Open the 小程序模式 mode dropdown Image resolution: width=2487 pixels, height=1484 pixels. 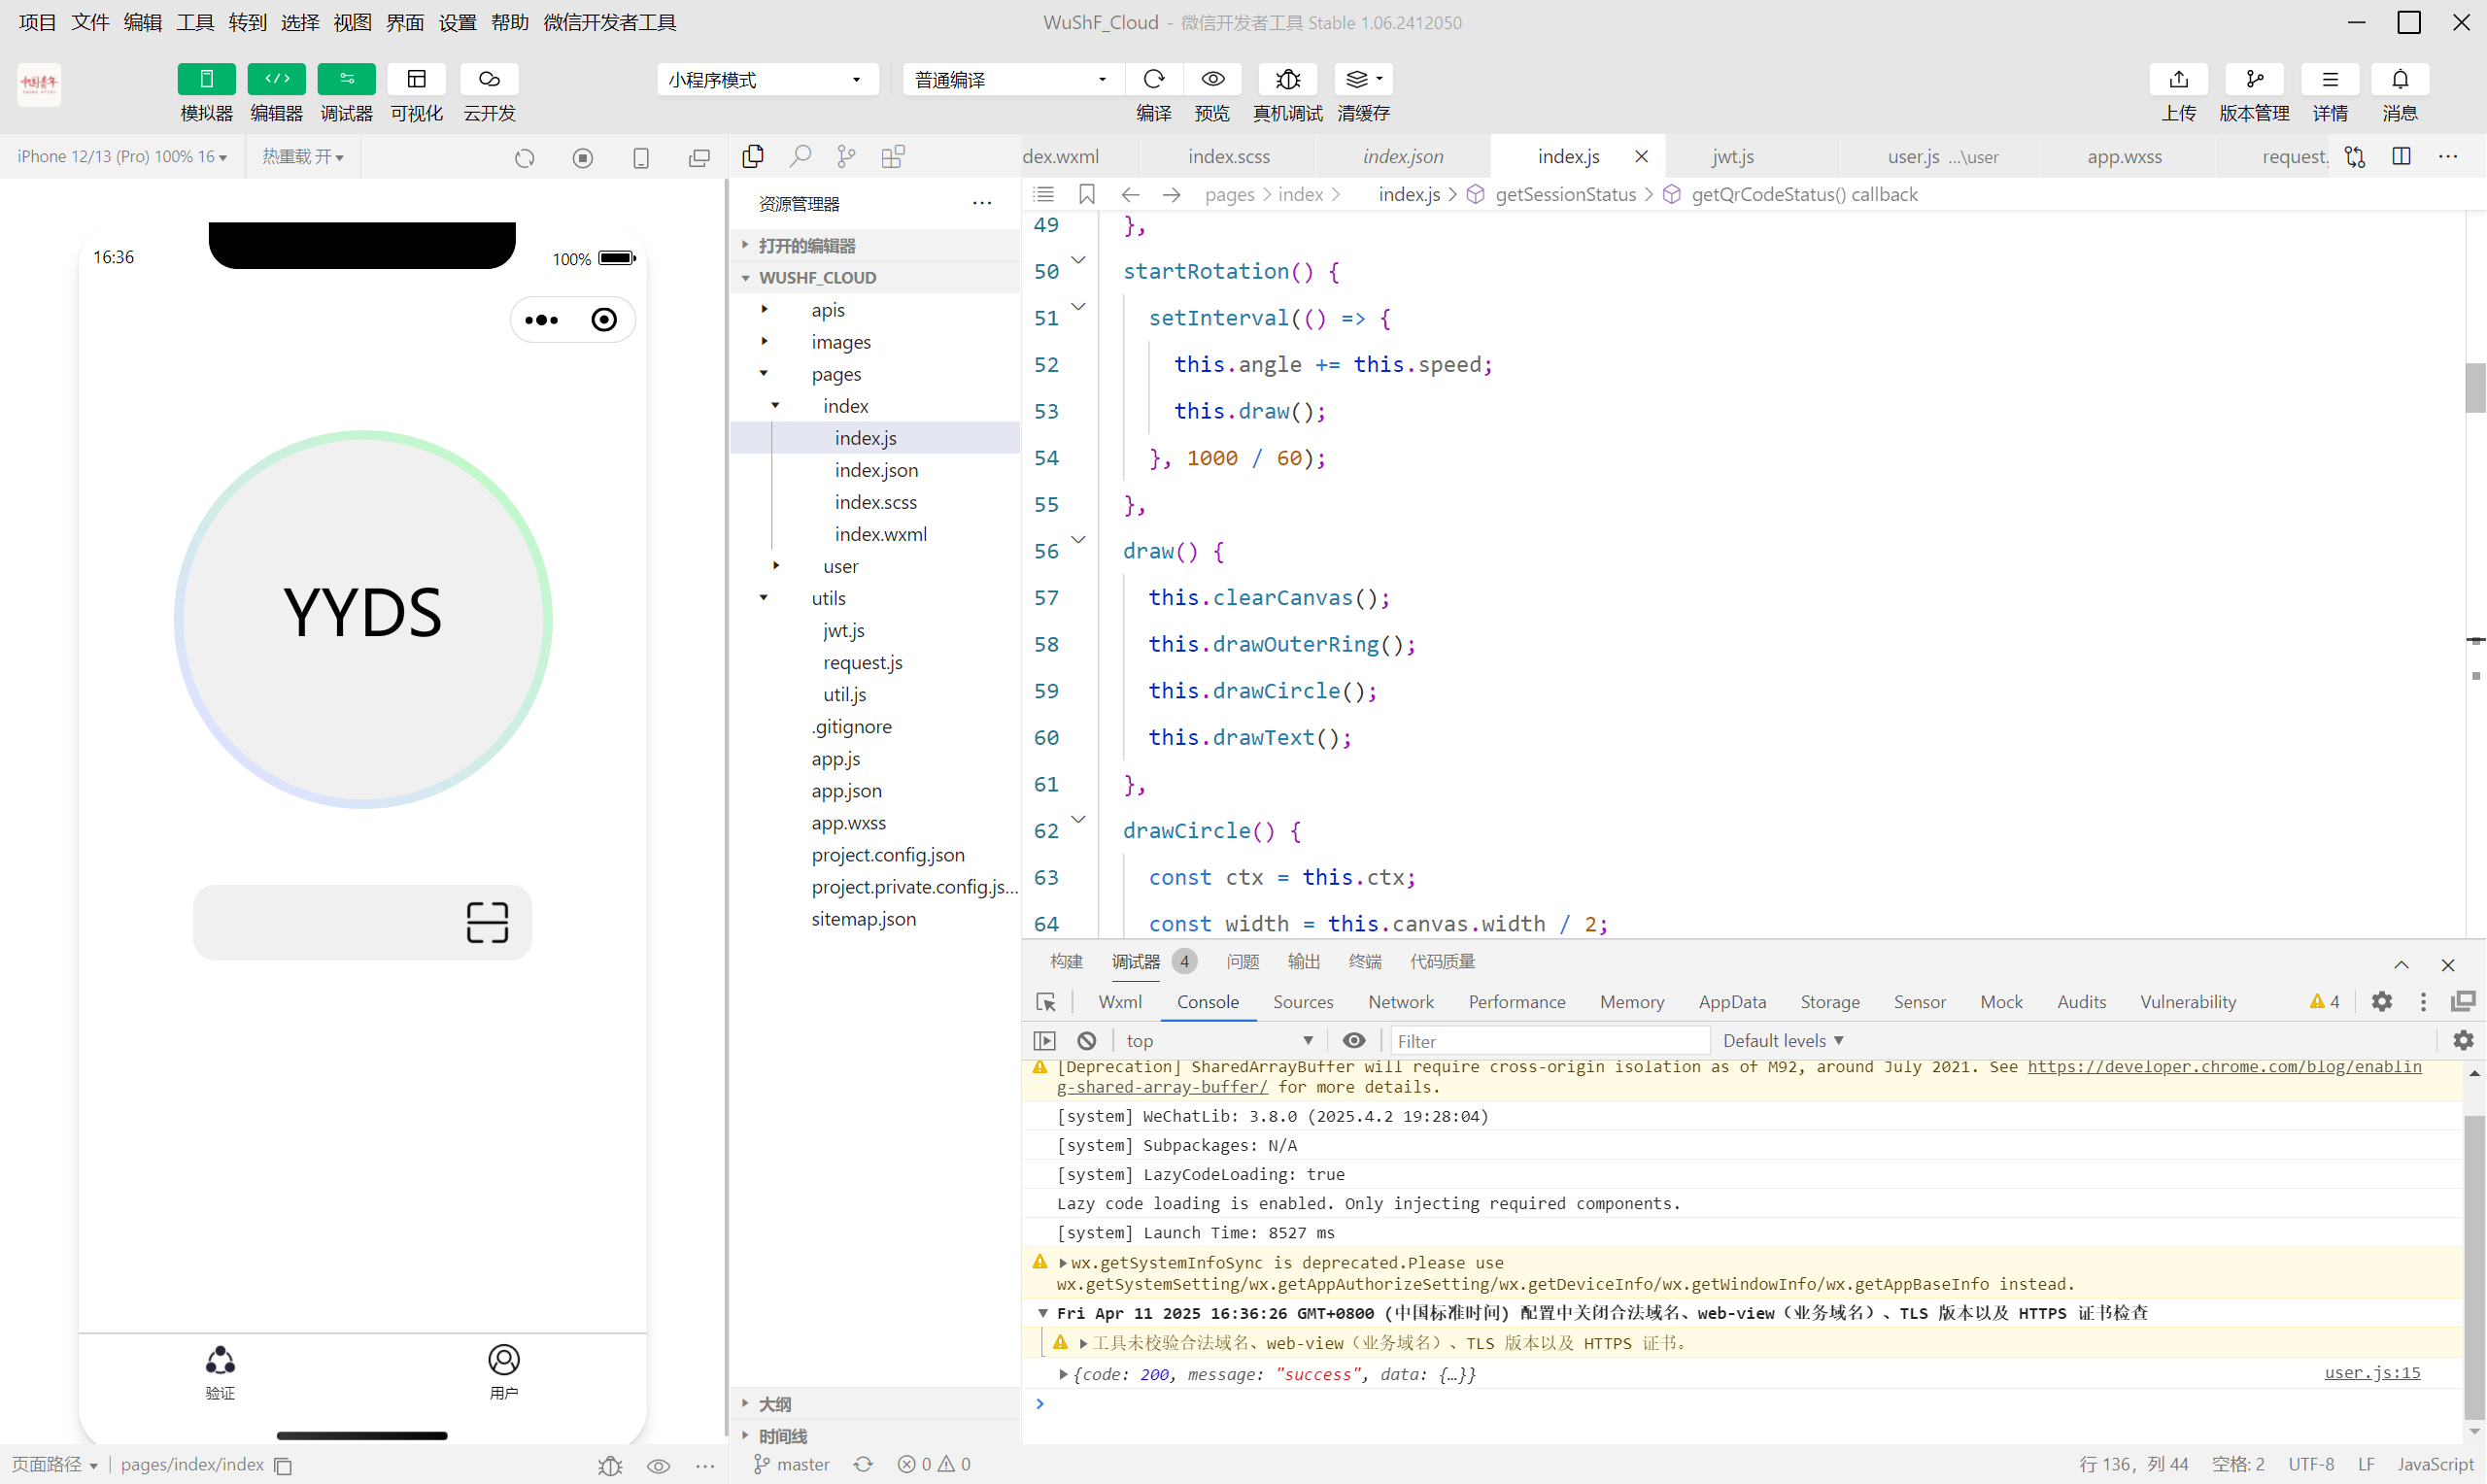click(x=766, y=80)
